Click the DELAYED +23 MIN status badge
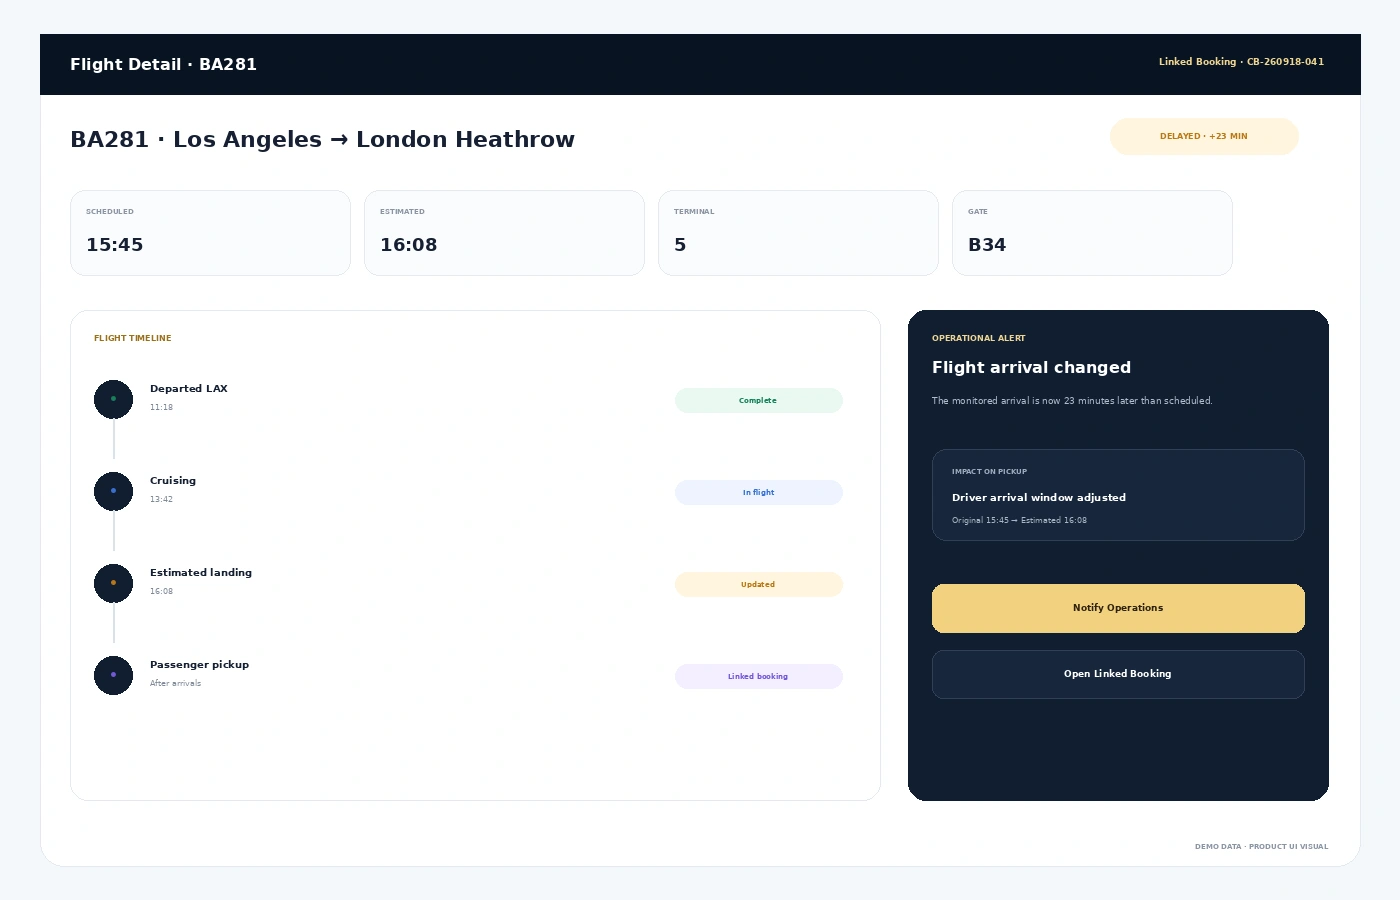Viewport: 1400px width, 900px height. 1204,136
